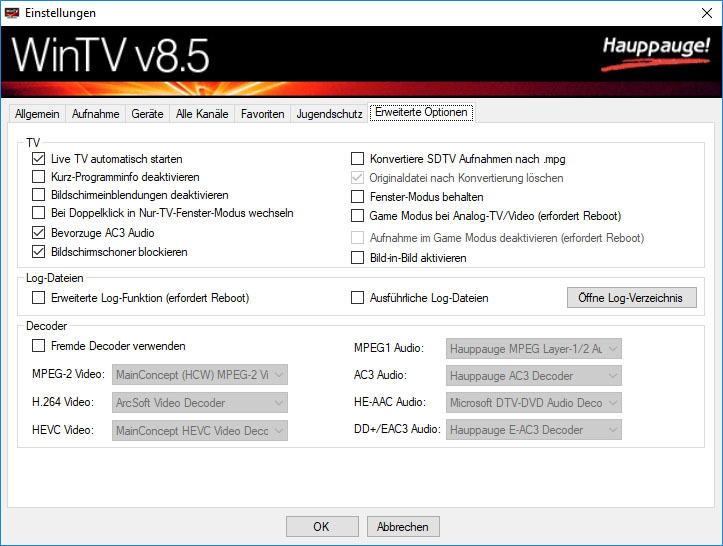Confirm settings with OK button
The width and height of the screenshot is (723, 546).
[x=322, y=527]
